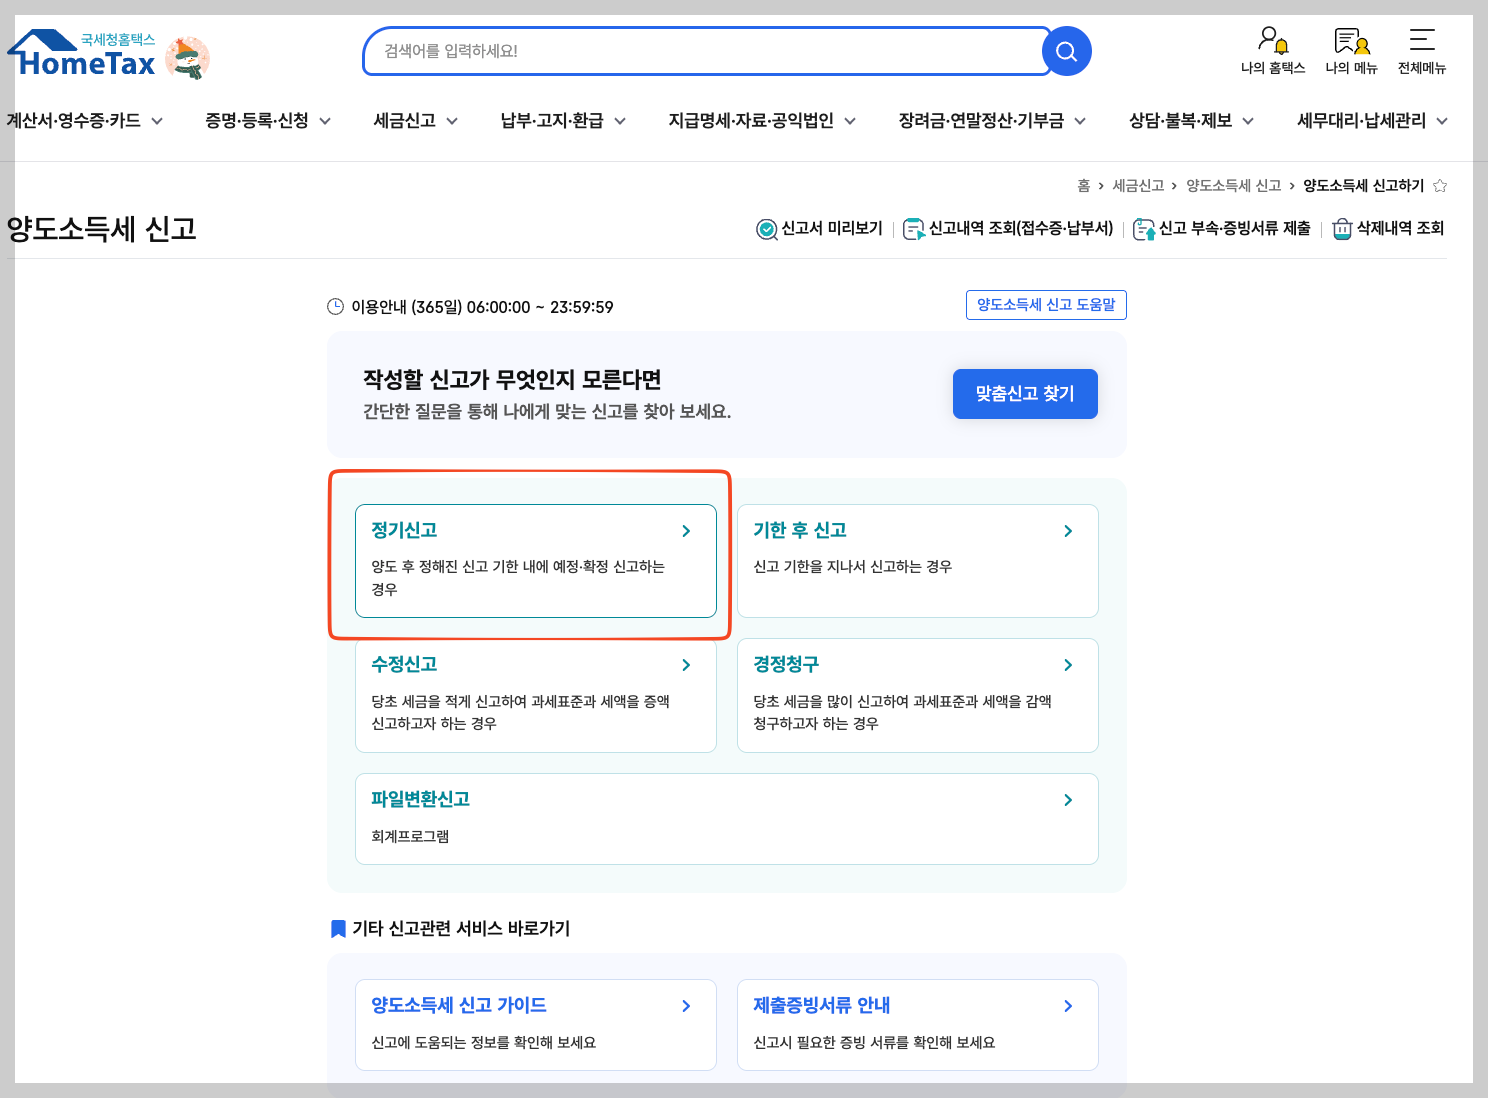Expand chevron beside 증명·등록·신청

click(x=325, y=121)
